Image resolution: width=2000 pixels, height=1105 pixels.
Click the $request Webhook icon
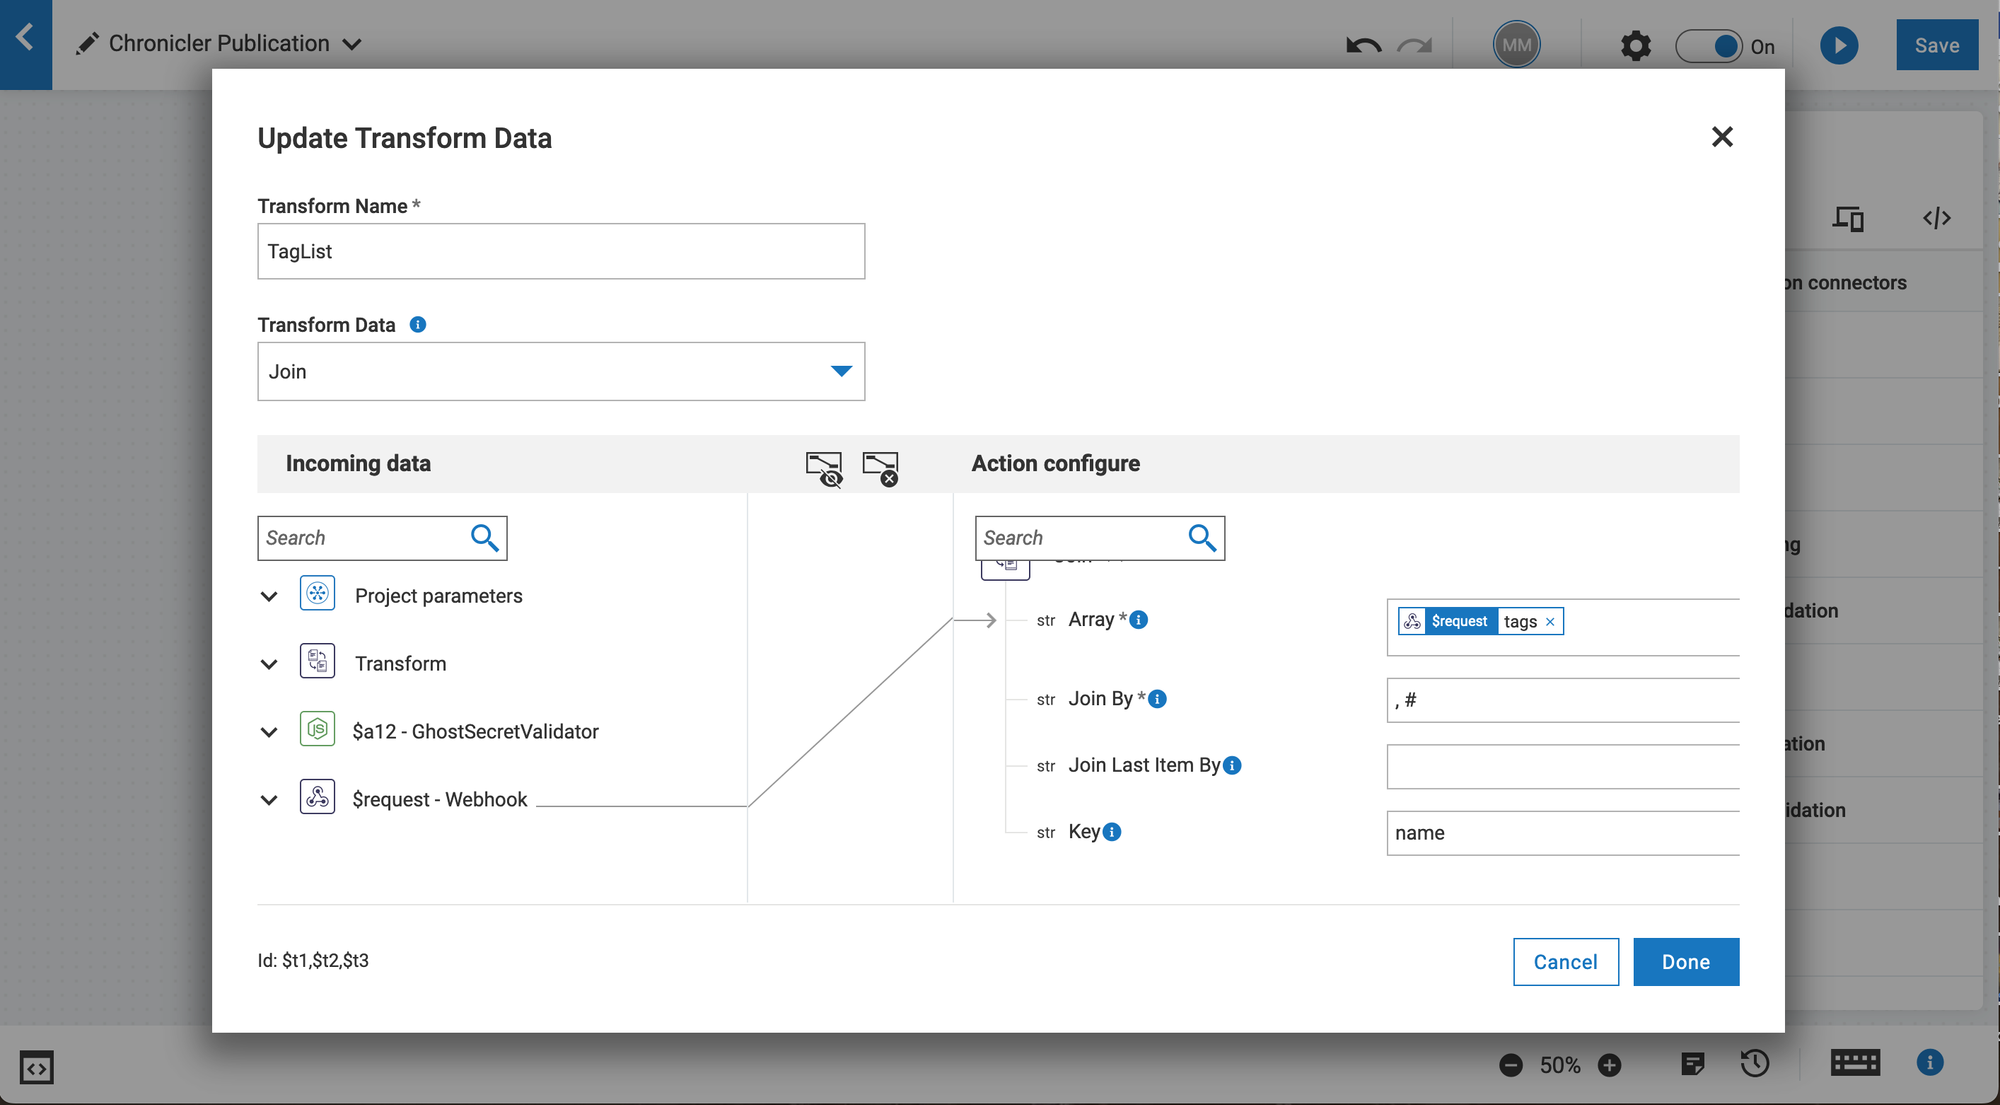pyautogui.click(x=317, y=797)
